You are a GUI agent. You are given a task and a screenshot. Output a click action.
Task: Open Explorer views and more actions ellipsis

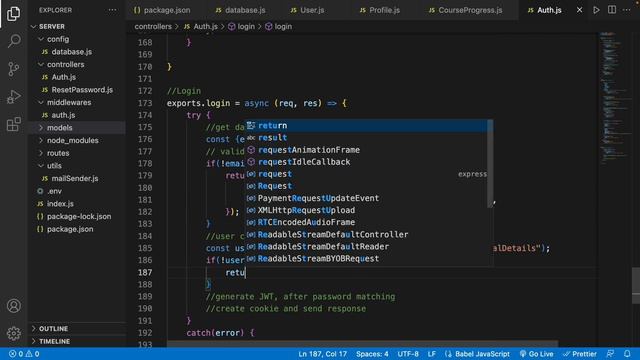[112, 10]
